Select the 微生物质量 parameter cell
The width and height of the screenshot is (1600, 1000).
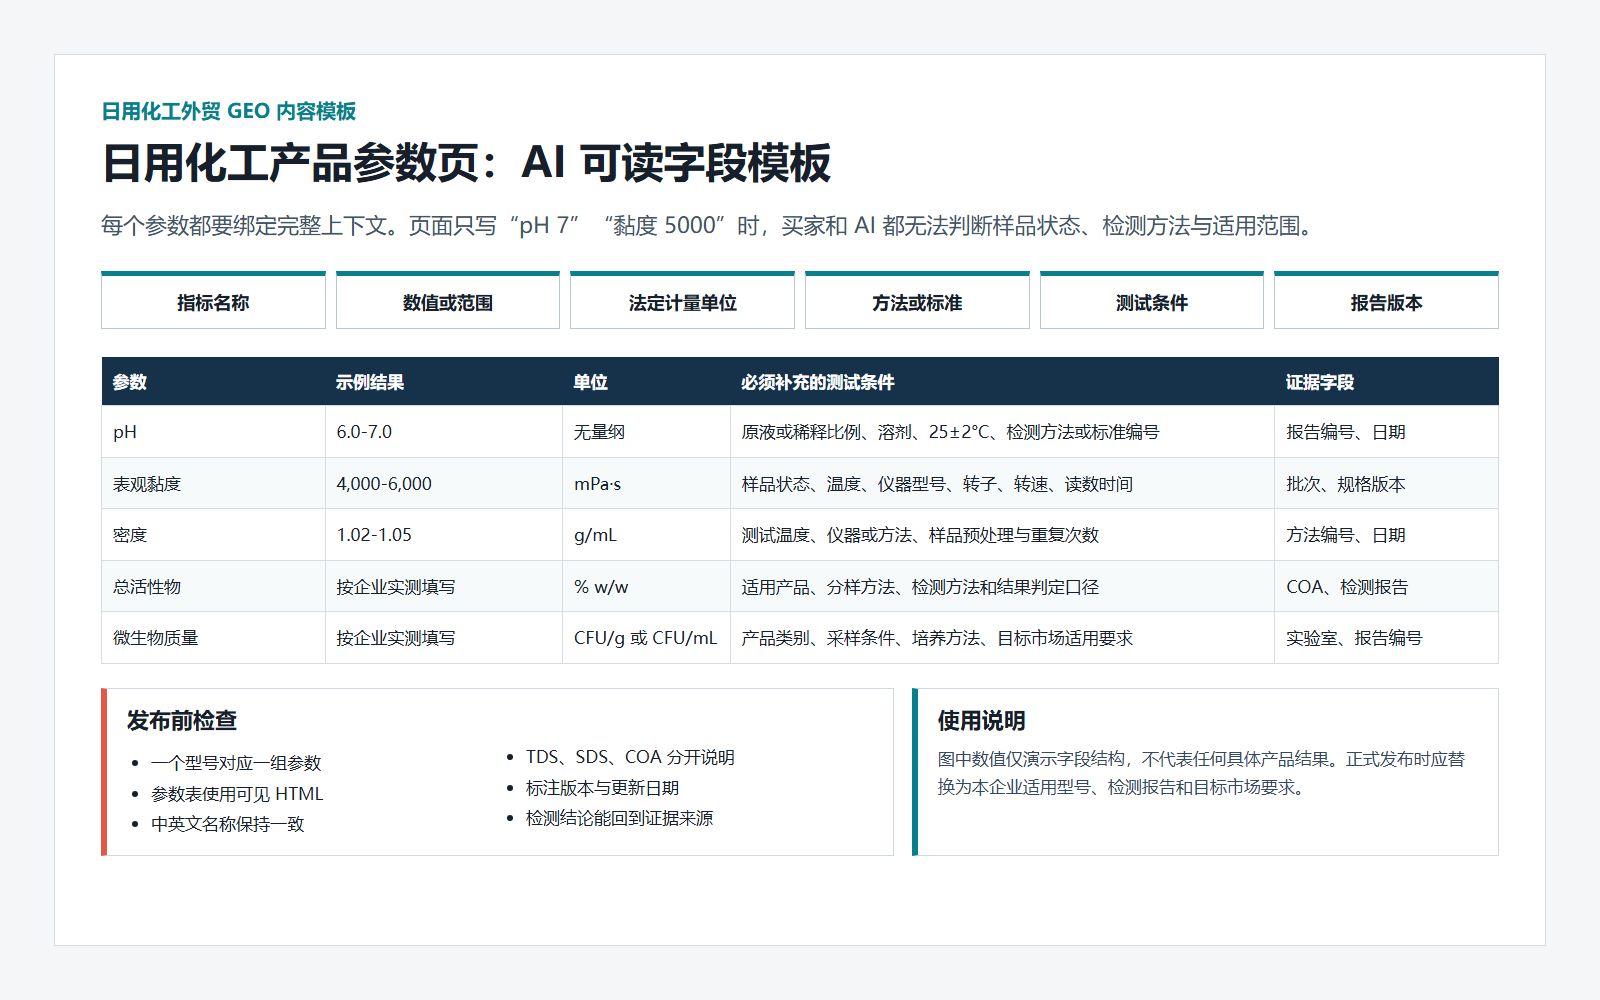(213, 638)
